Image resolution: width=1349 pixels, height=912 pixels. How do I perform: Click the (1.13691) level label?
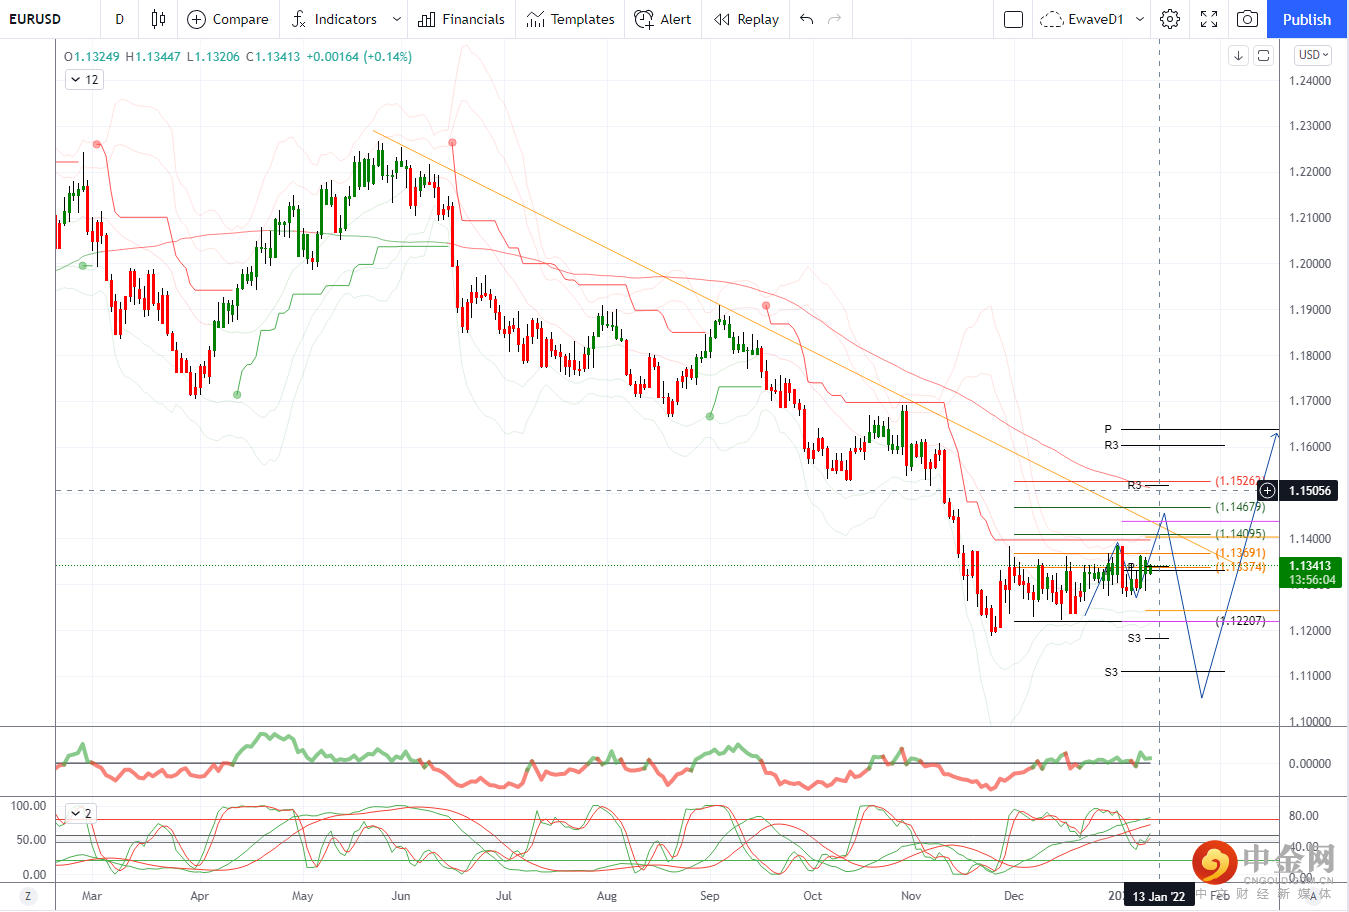[1241, 553]
